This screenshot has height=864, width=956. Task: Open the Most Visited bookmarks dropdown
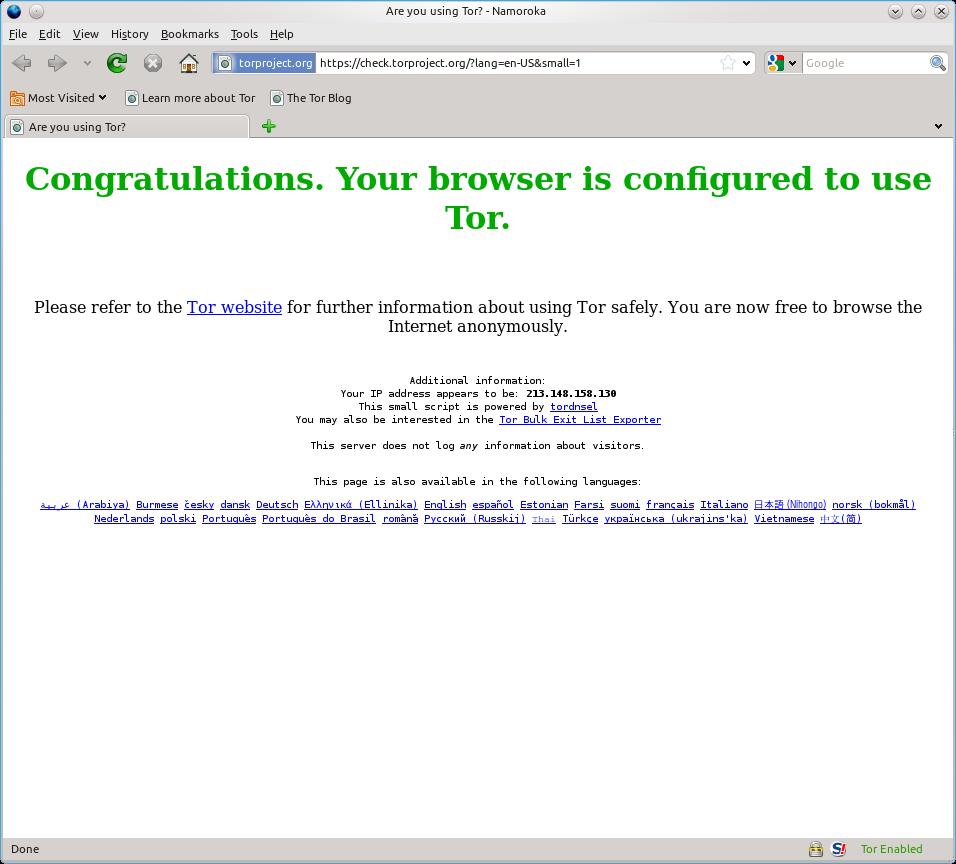[x=58, y=98]
